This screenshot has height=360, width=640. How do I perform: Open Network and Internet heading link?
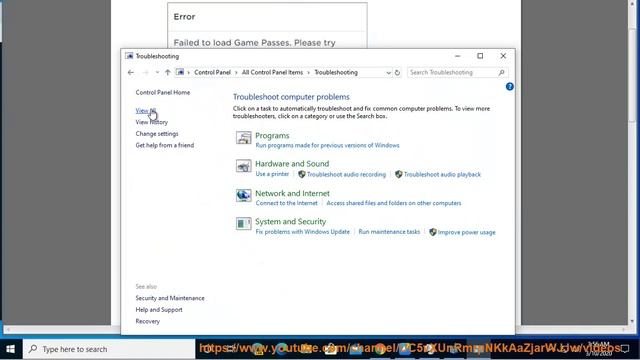tap(292, 193)
